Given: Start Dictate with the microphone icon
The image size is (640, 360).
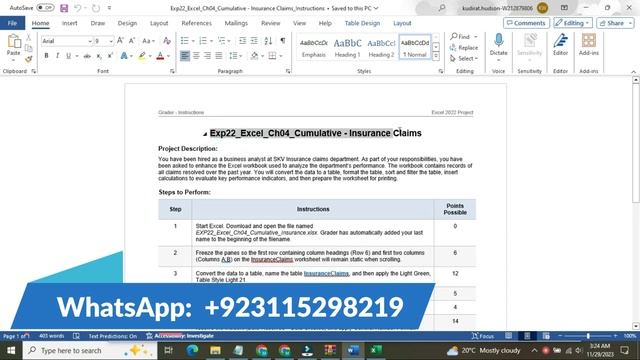Looking at the screenshot, I should (498, 41).
